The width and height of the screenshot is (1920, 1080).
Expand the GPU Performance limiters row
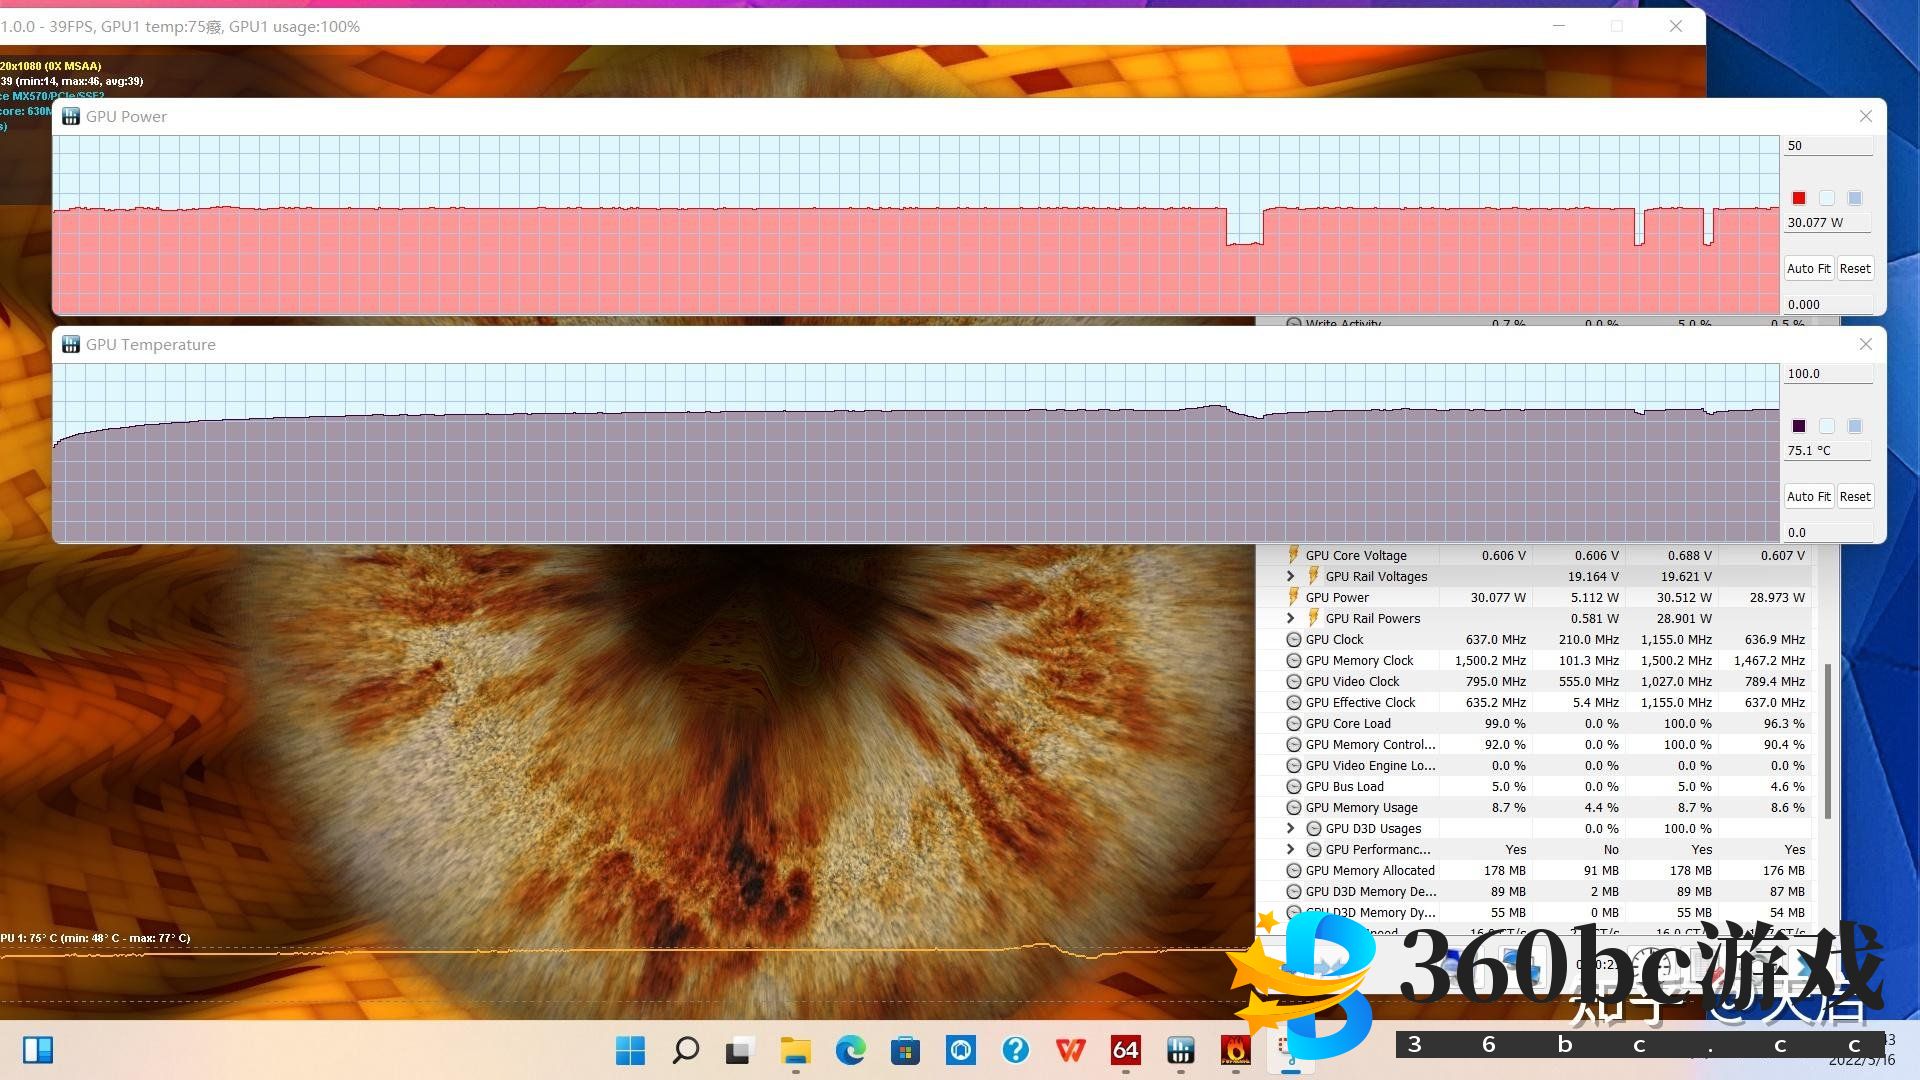1290,849
